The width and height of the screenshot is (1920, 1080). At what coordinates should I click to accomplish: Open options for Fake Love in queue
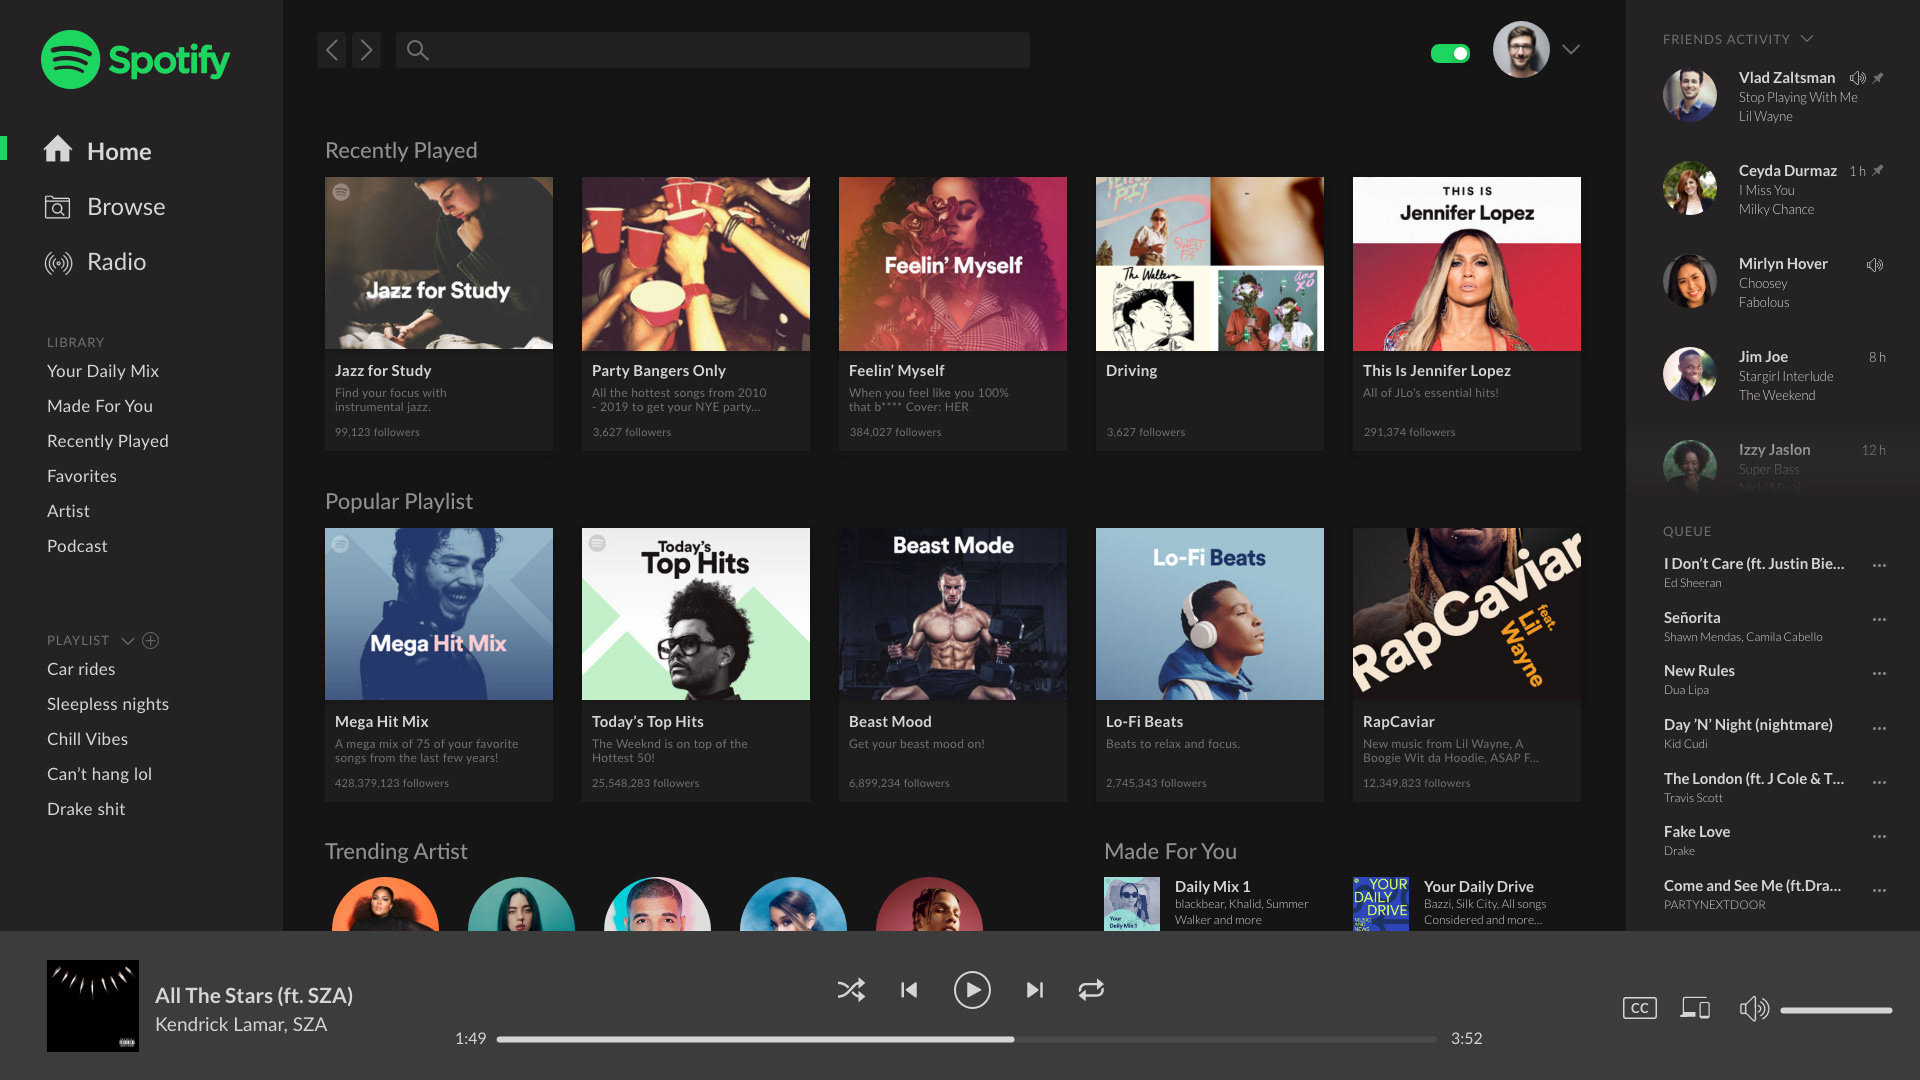(x=1879, y=836)
